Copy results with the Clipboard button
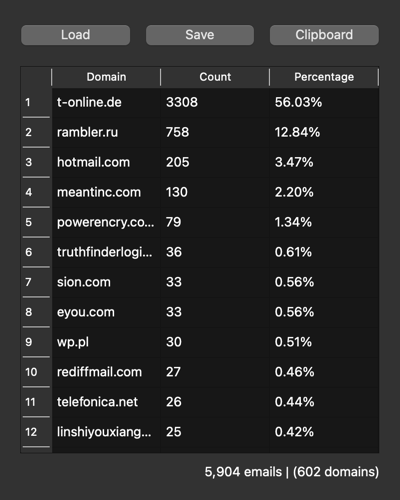400x500 pixels. pyautogui.click(x=324, y=35)
